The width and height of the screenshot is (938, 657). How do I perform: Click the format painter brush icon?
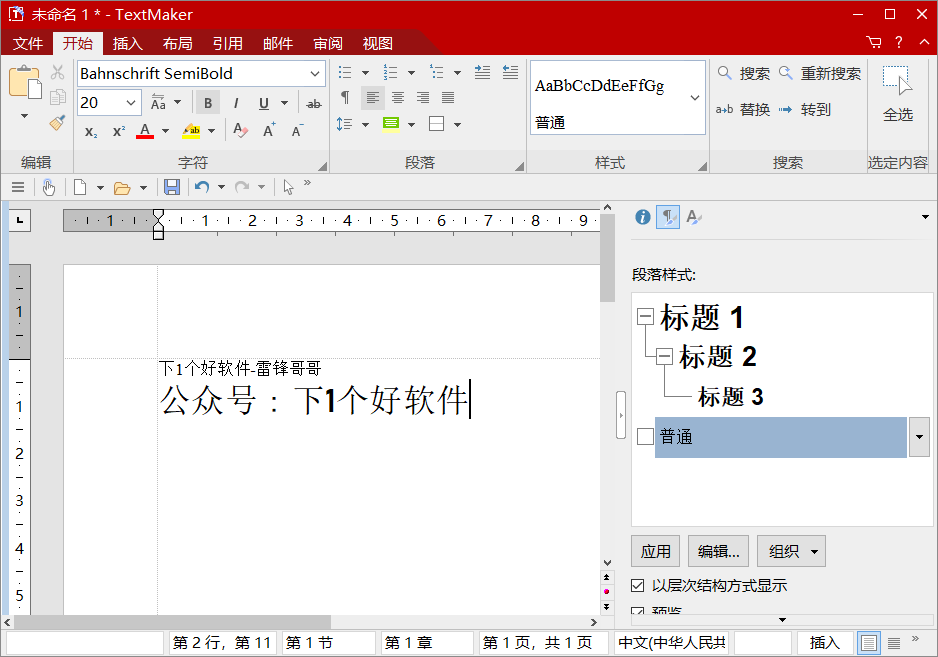pos(57,122)
